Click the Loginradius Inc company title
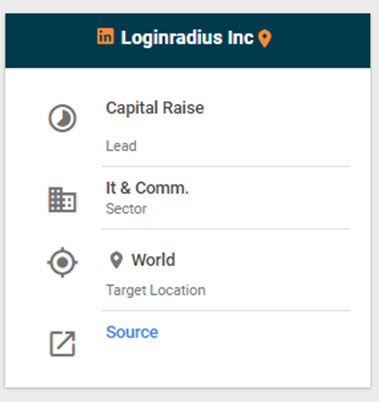The height and width of the screenshot is (402, 379). coord(187,37)
